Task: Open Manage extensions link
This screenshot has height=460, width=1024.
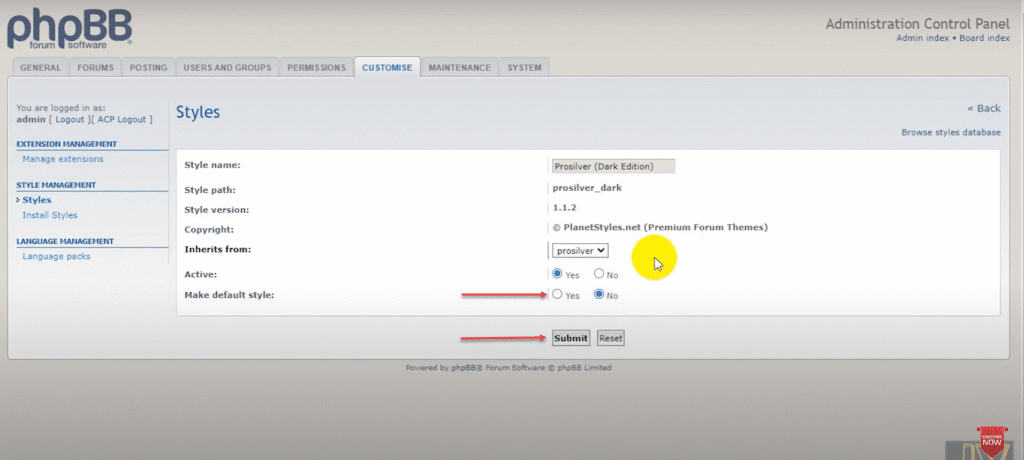Action: point(63,159)
